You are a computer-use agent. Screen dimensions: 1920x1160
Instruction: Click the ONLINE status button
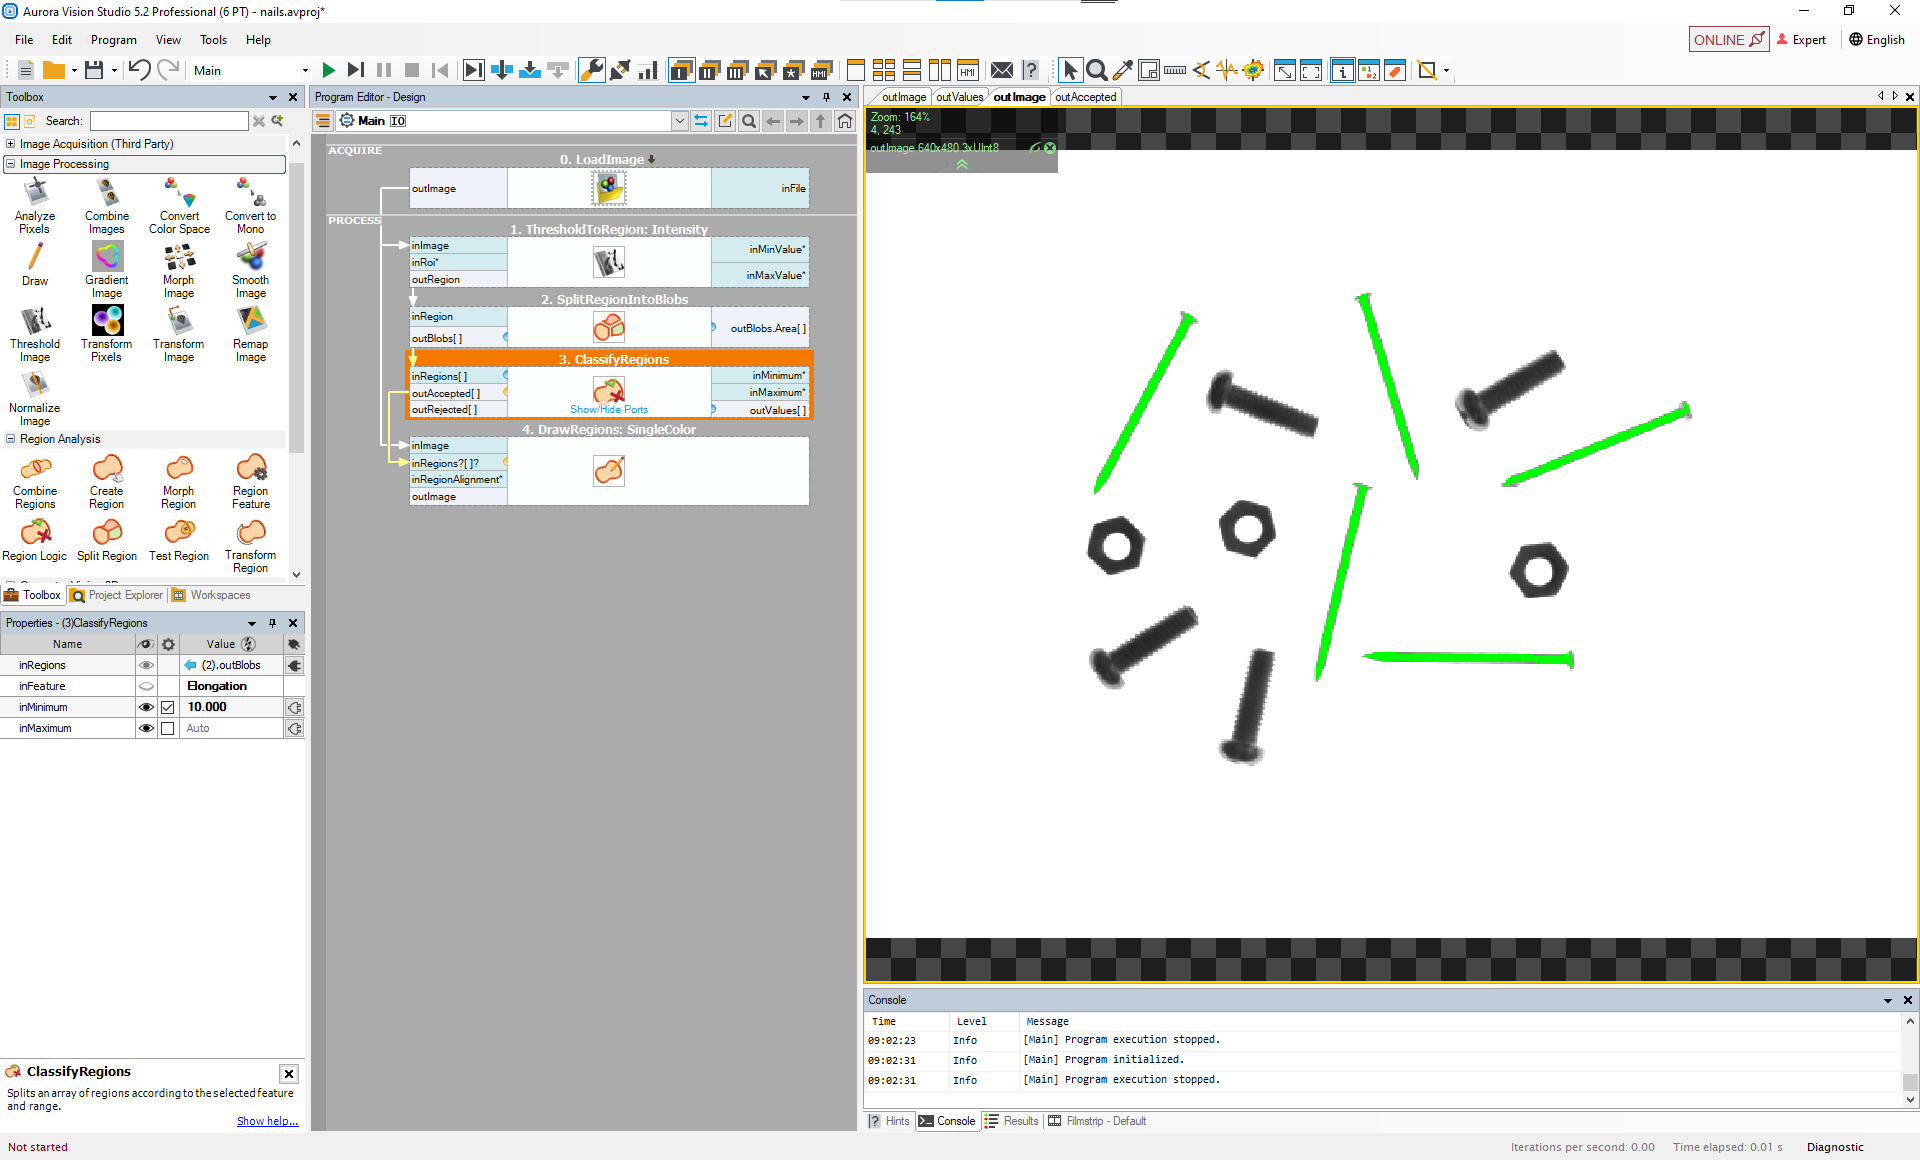coord(1728,40)
